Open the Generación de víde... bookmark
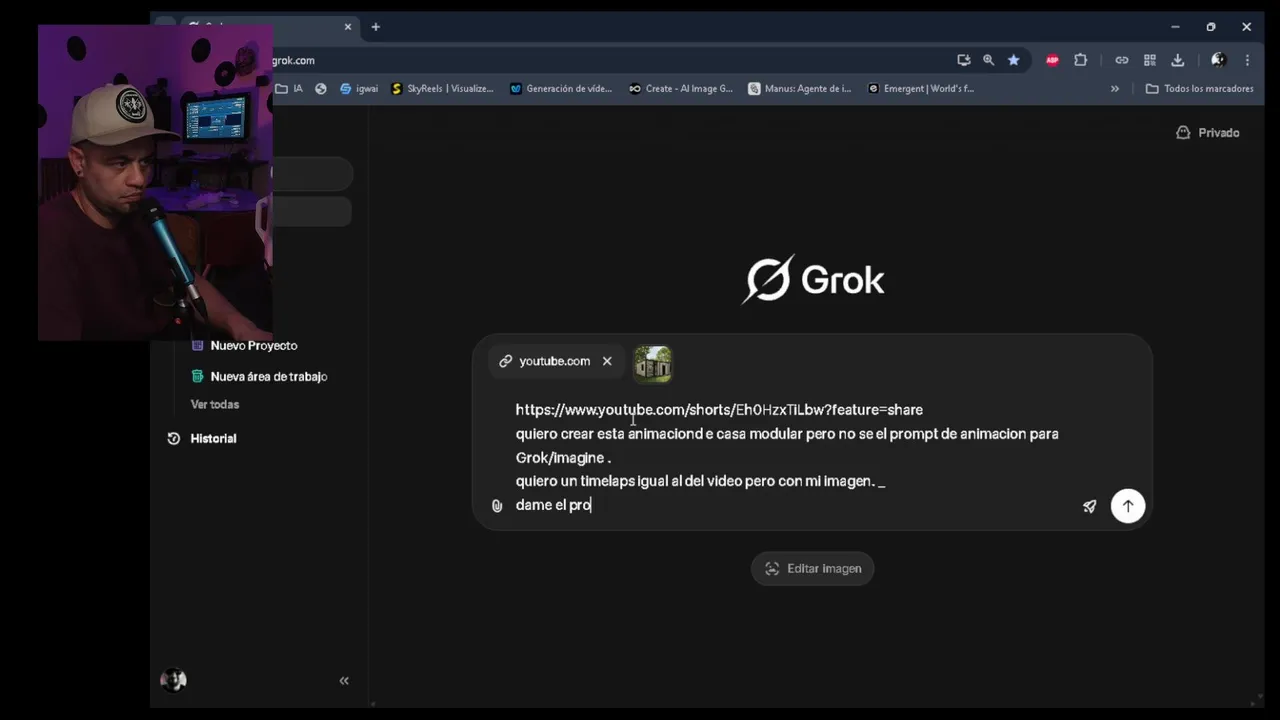This screenshot has height=720, width=1280. point(561,88)
